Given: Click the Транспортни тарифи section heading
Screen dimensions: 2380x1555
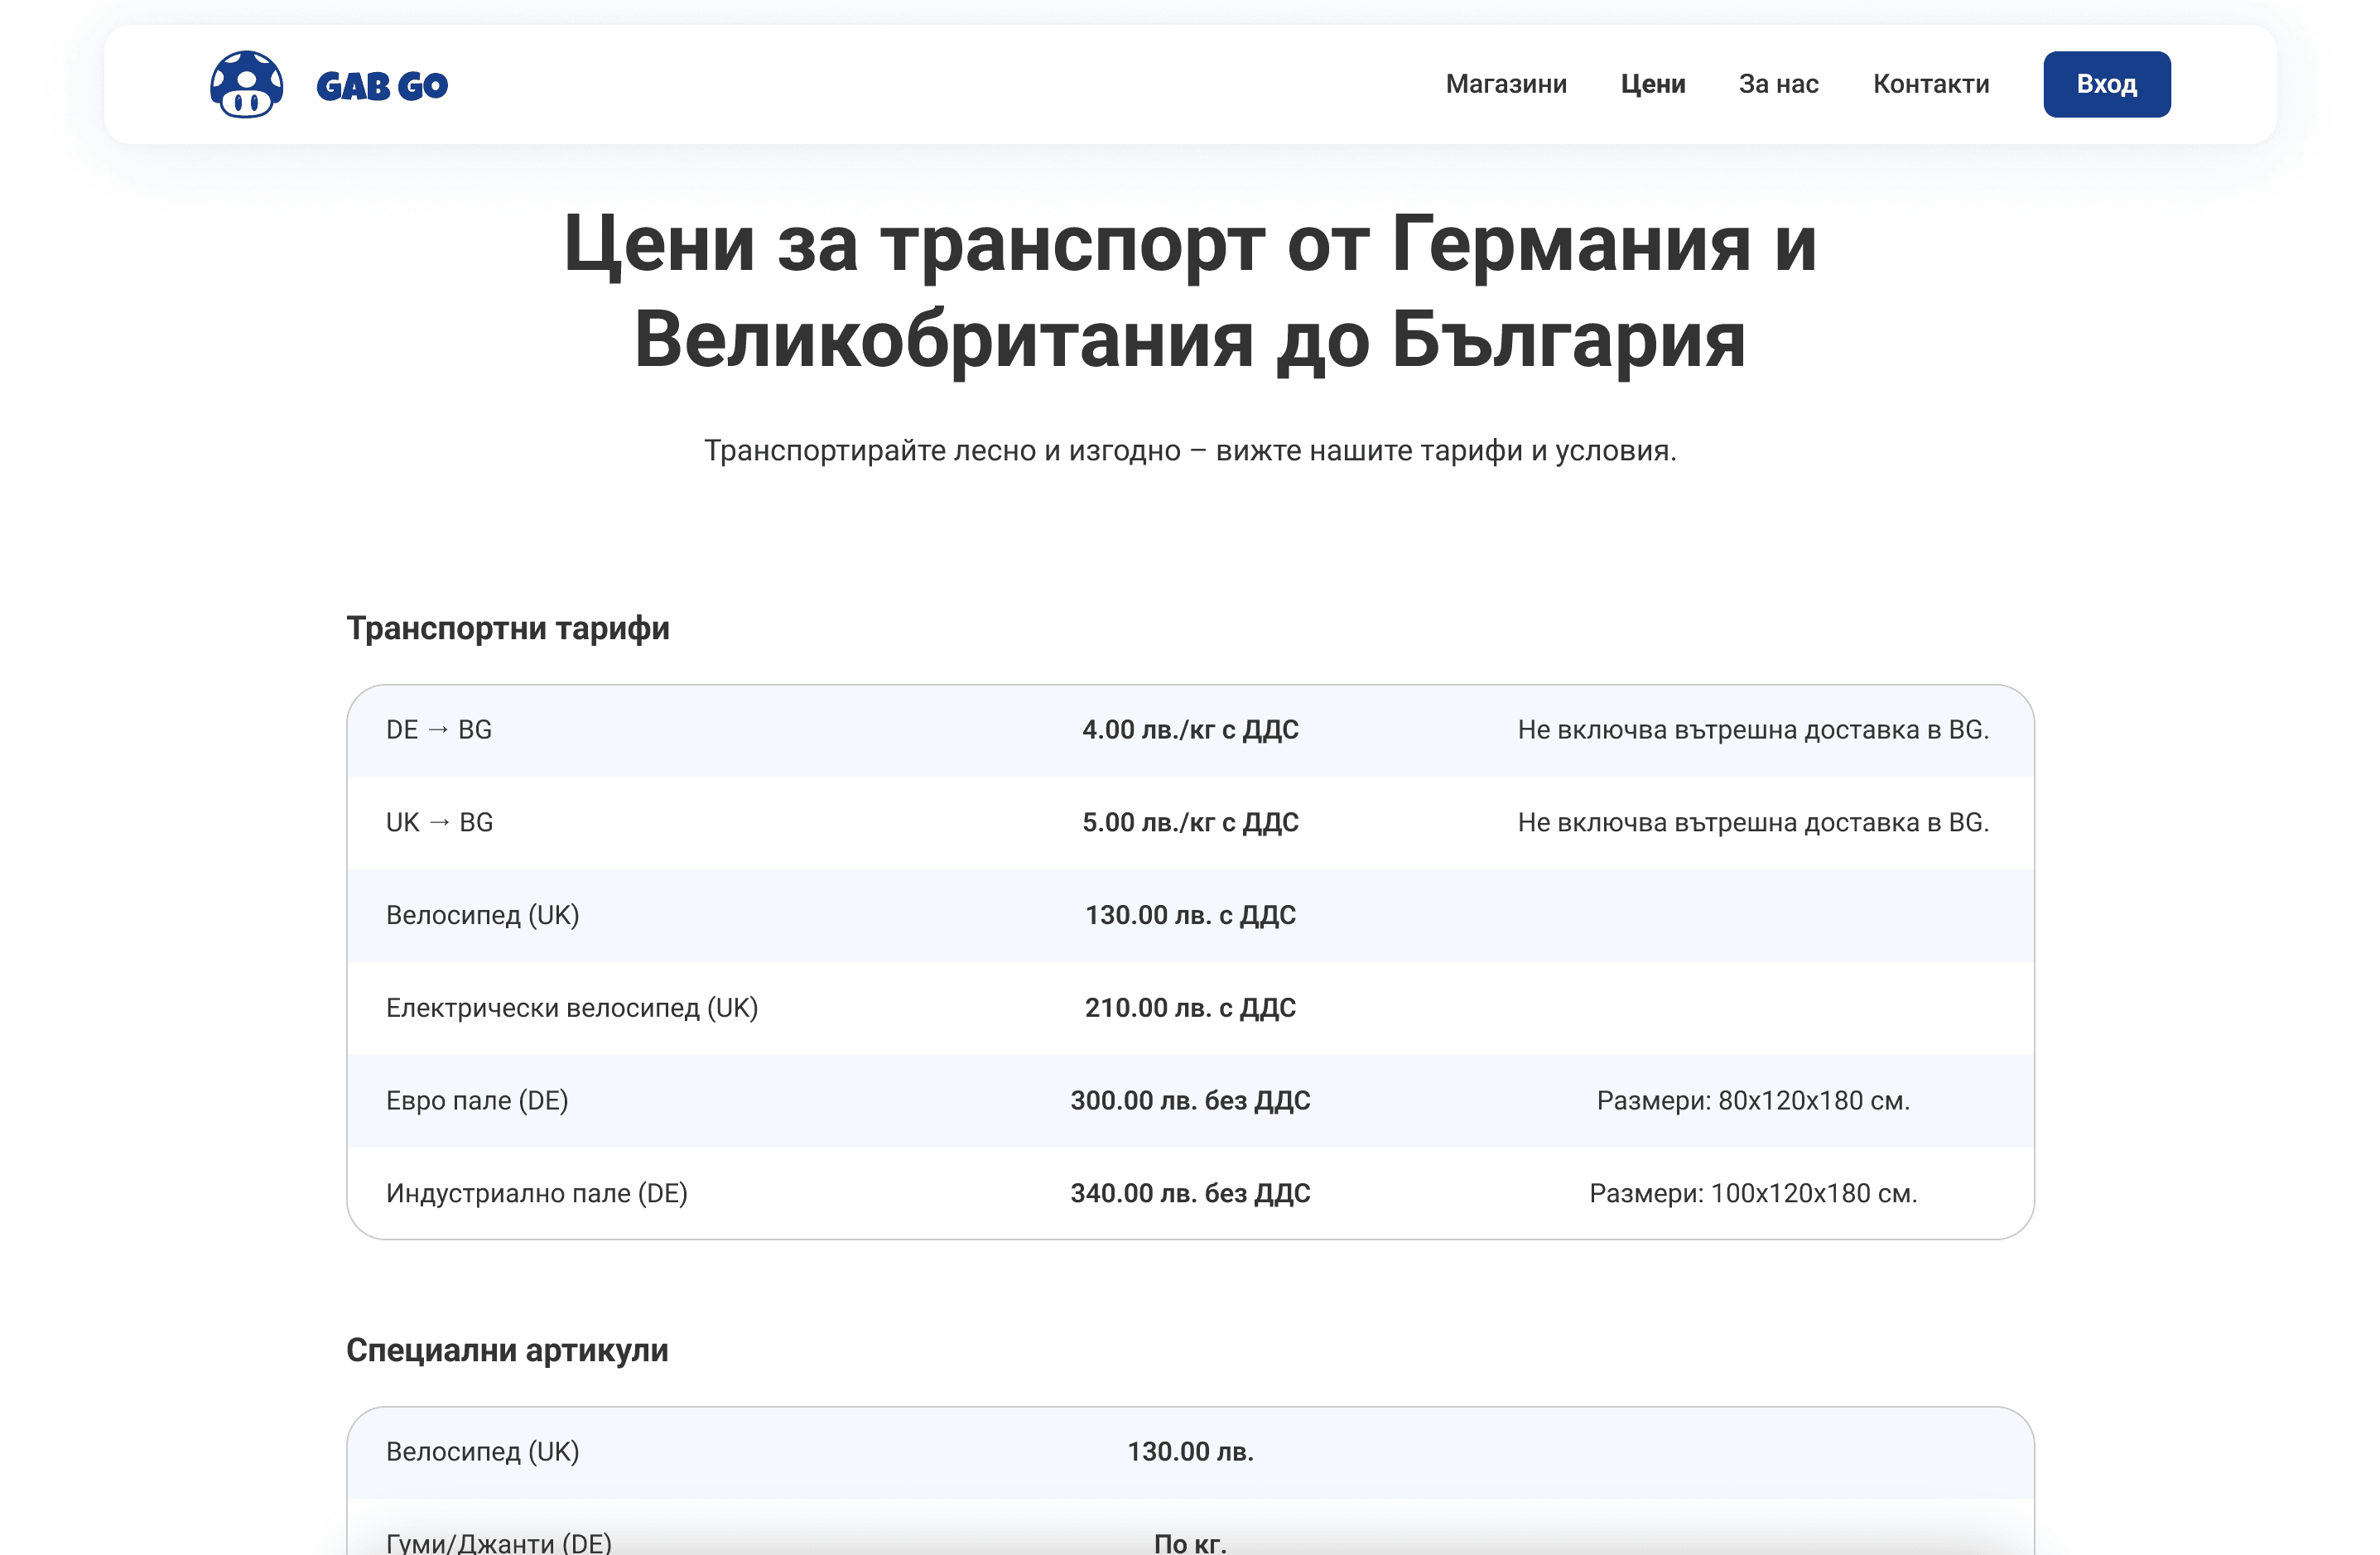Looking at the screenshot, I should tap(507, 628).
